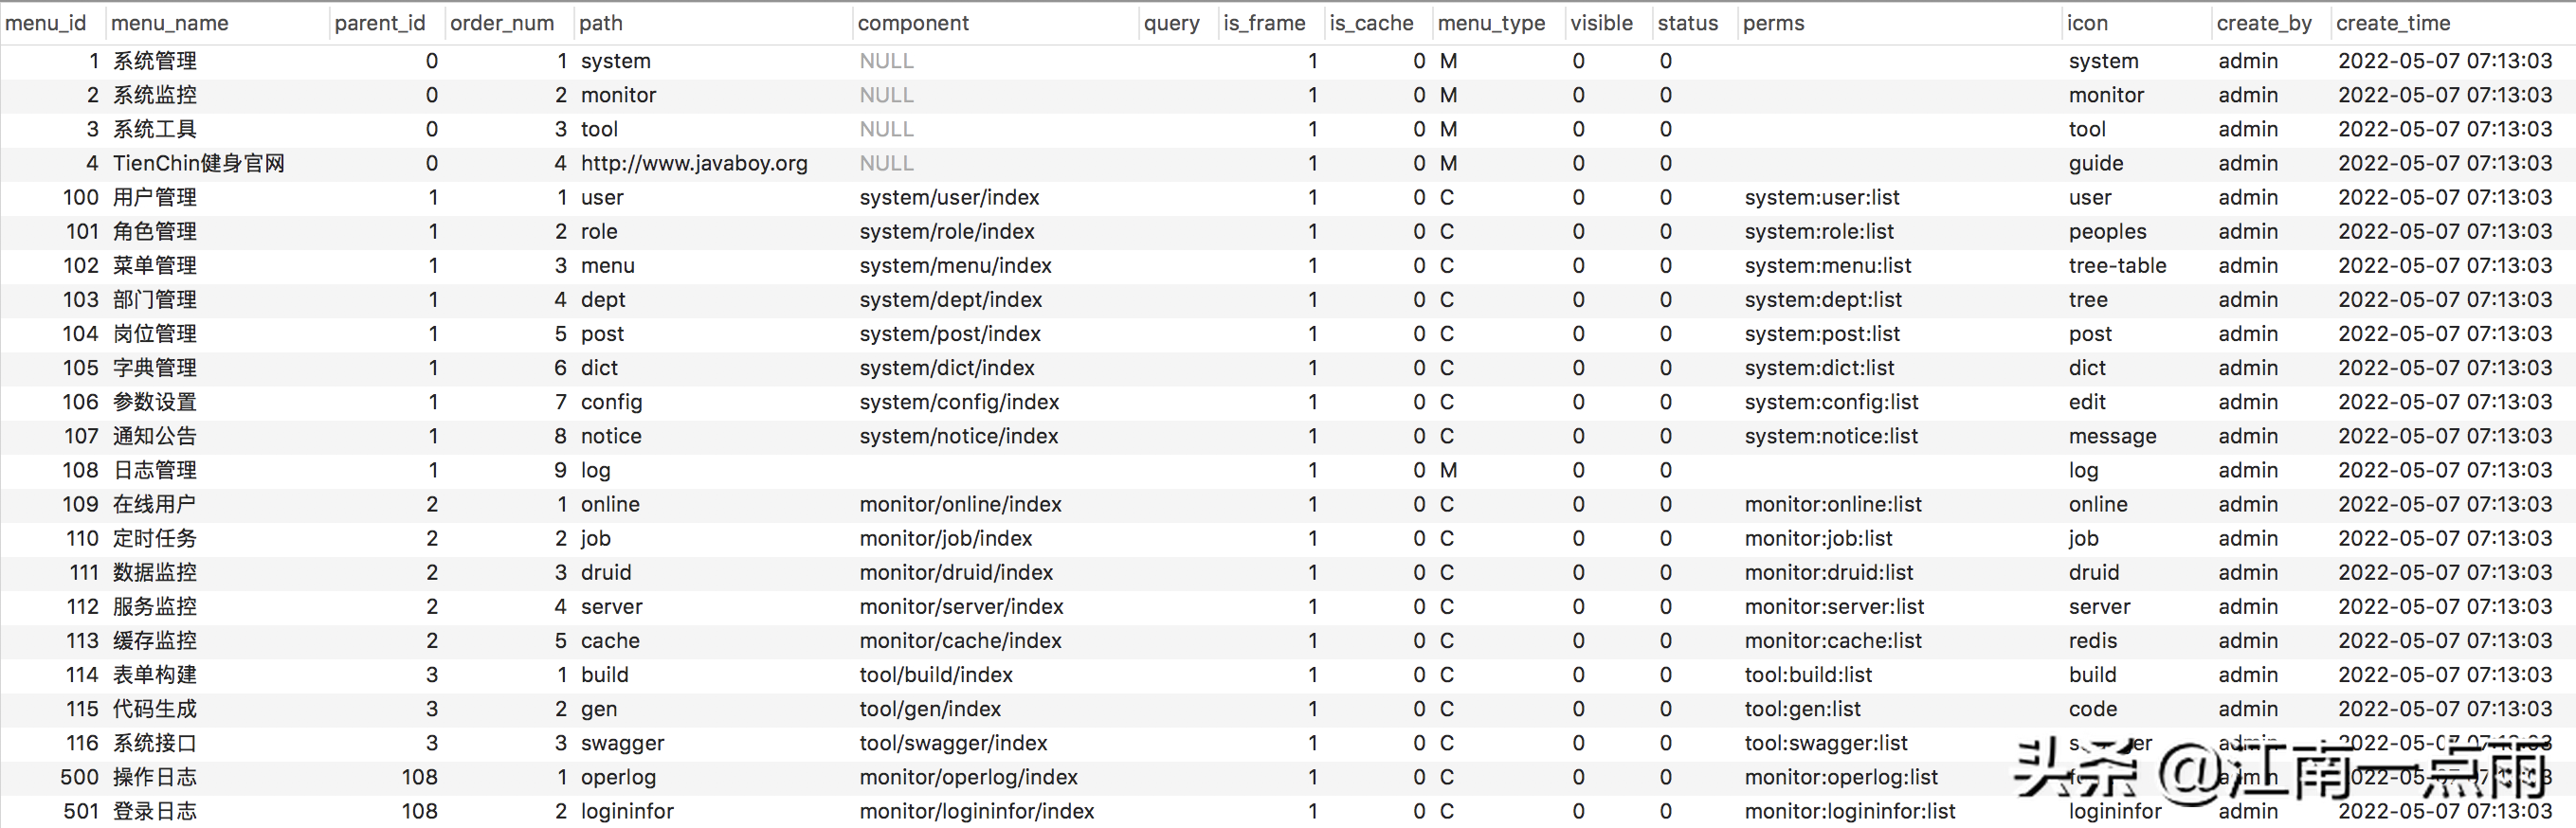Image resolution: width=2576 pixels, height=828 pixels.
Task: Select the menu_type column header
Action: 1491,23
